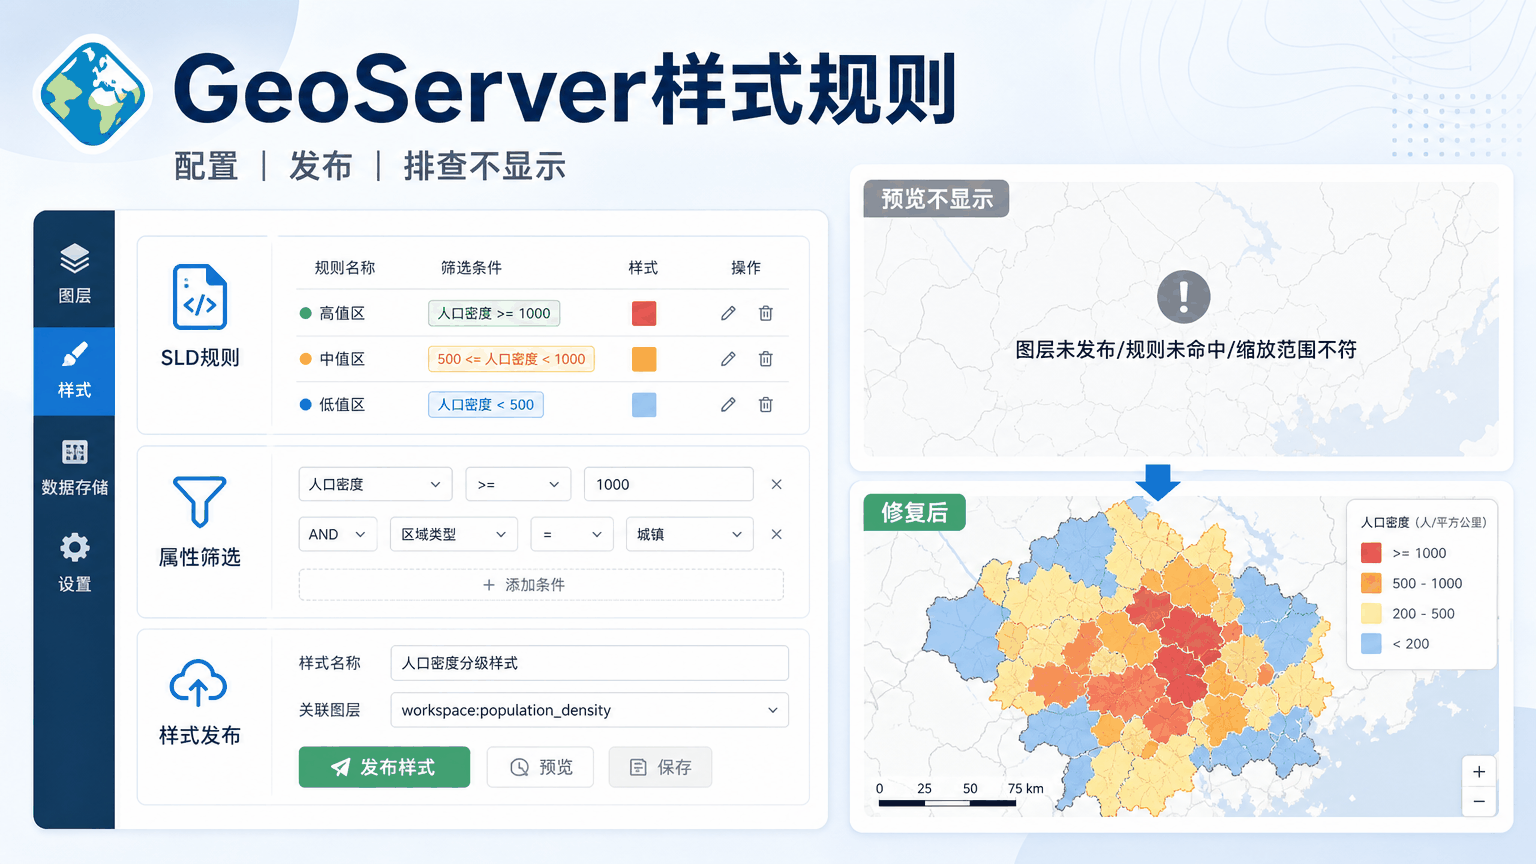
Task: Open the 城镇 value dropdown
Action: [x=689, y=534]
